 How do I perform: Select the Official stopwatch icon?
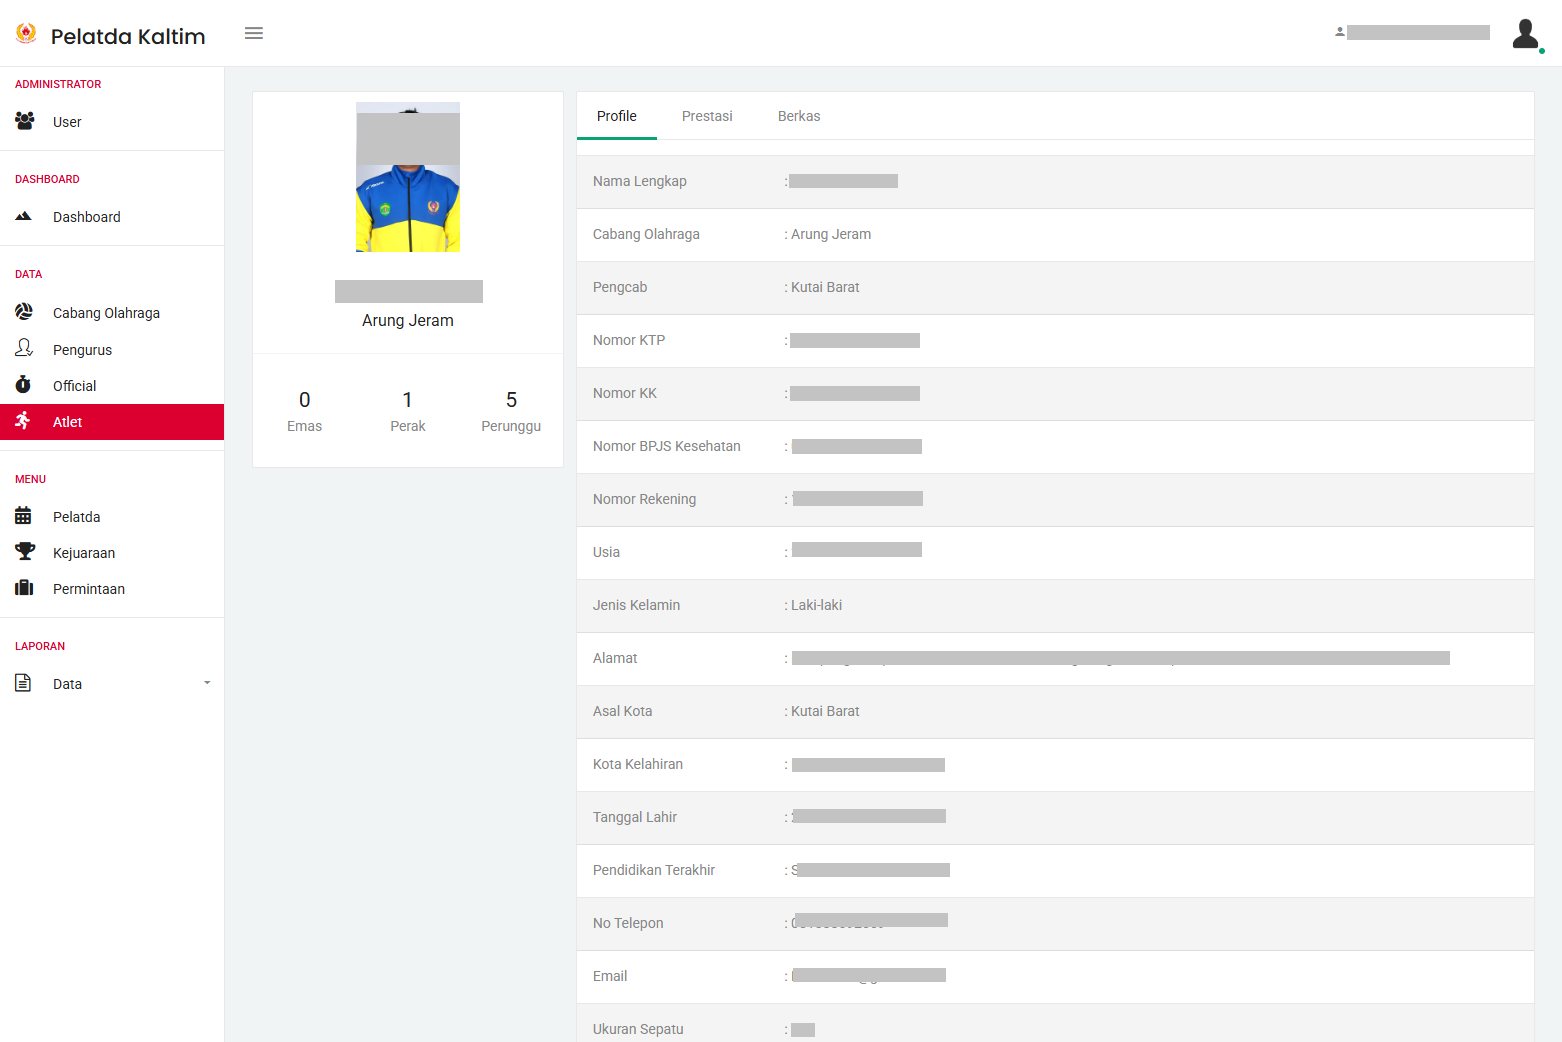(24, 385)
